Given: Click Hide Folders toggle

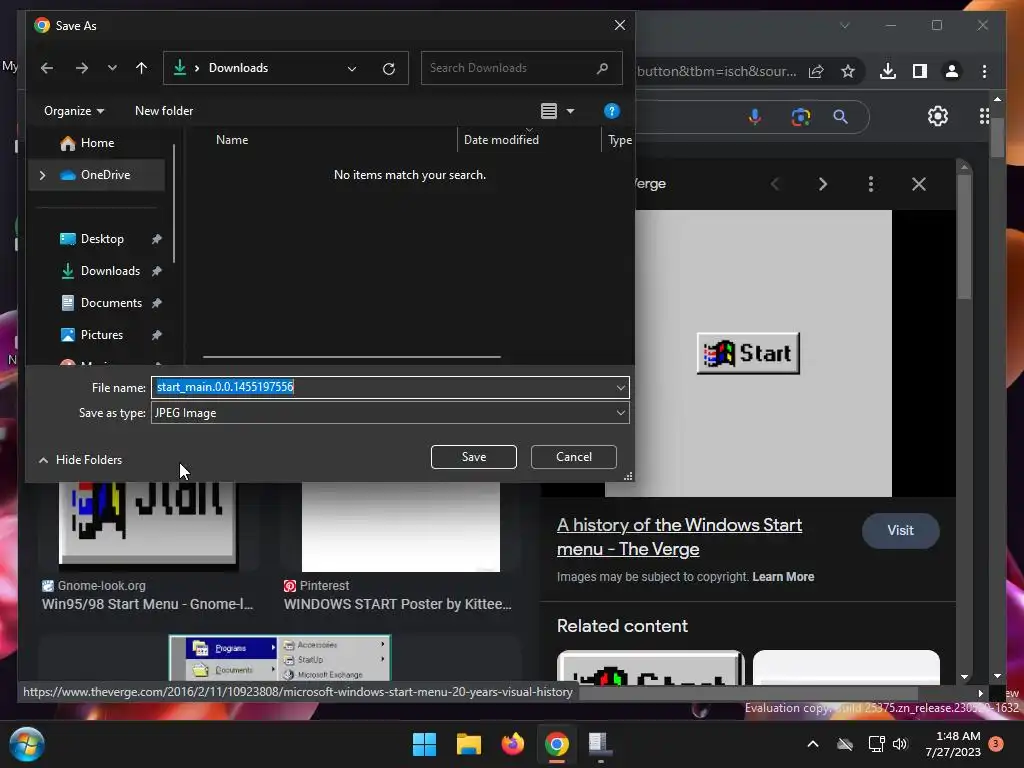Looking at the screenshot, I should pyautogui.click(x=80, y=460).
